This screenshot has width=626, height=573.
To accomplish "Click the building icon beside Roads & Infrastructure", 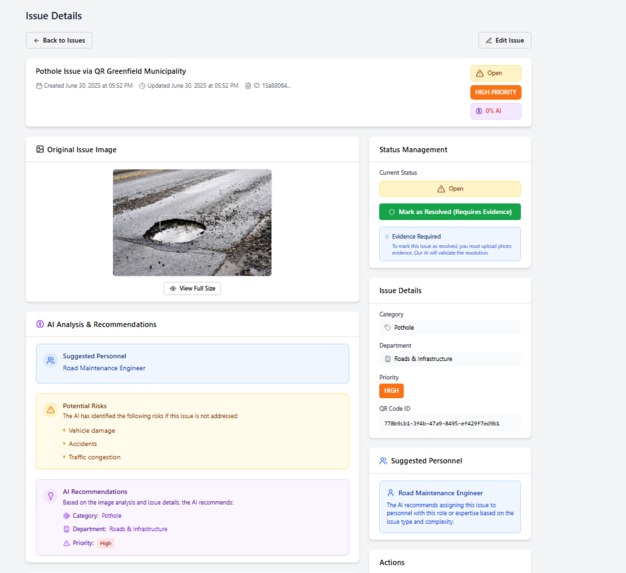I will [x=388, y=359].
